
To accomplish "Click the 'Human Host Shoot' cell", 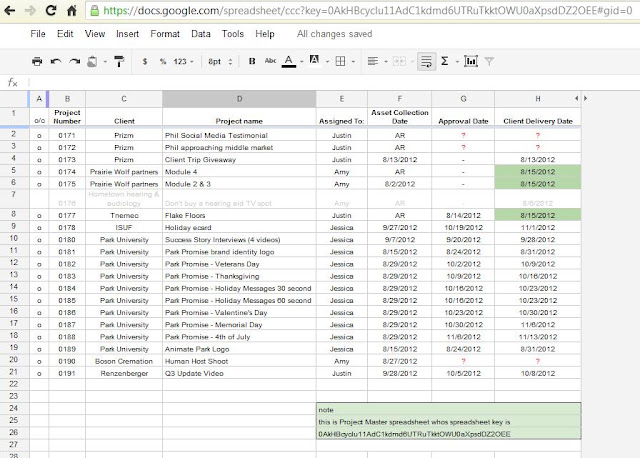I will (x=239, y=361).
